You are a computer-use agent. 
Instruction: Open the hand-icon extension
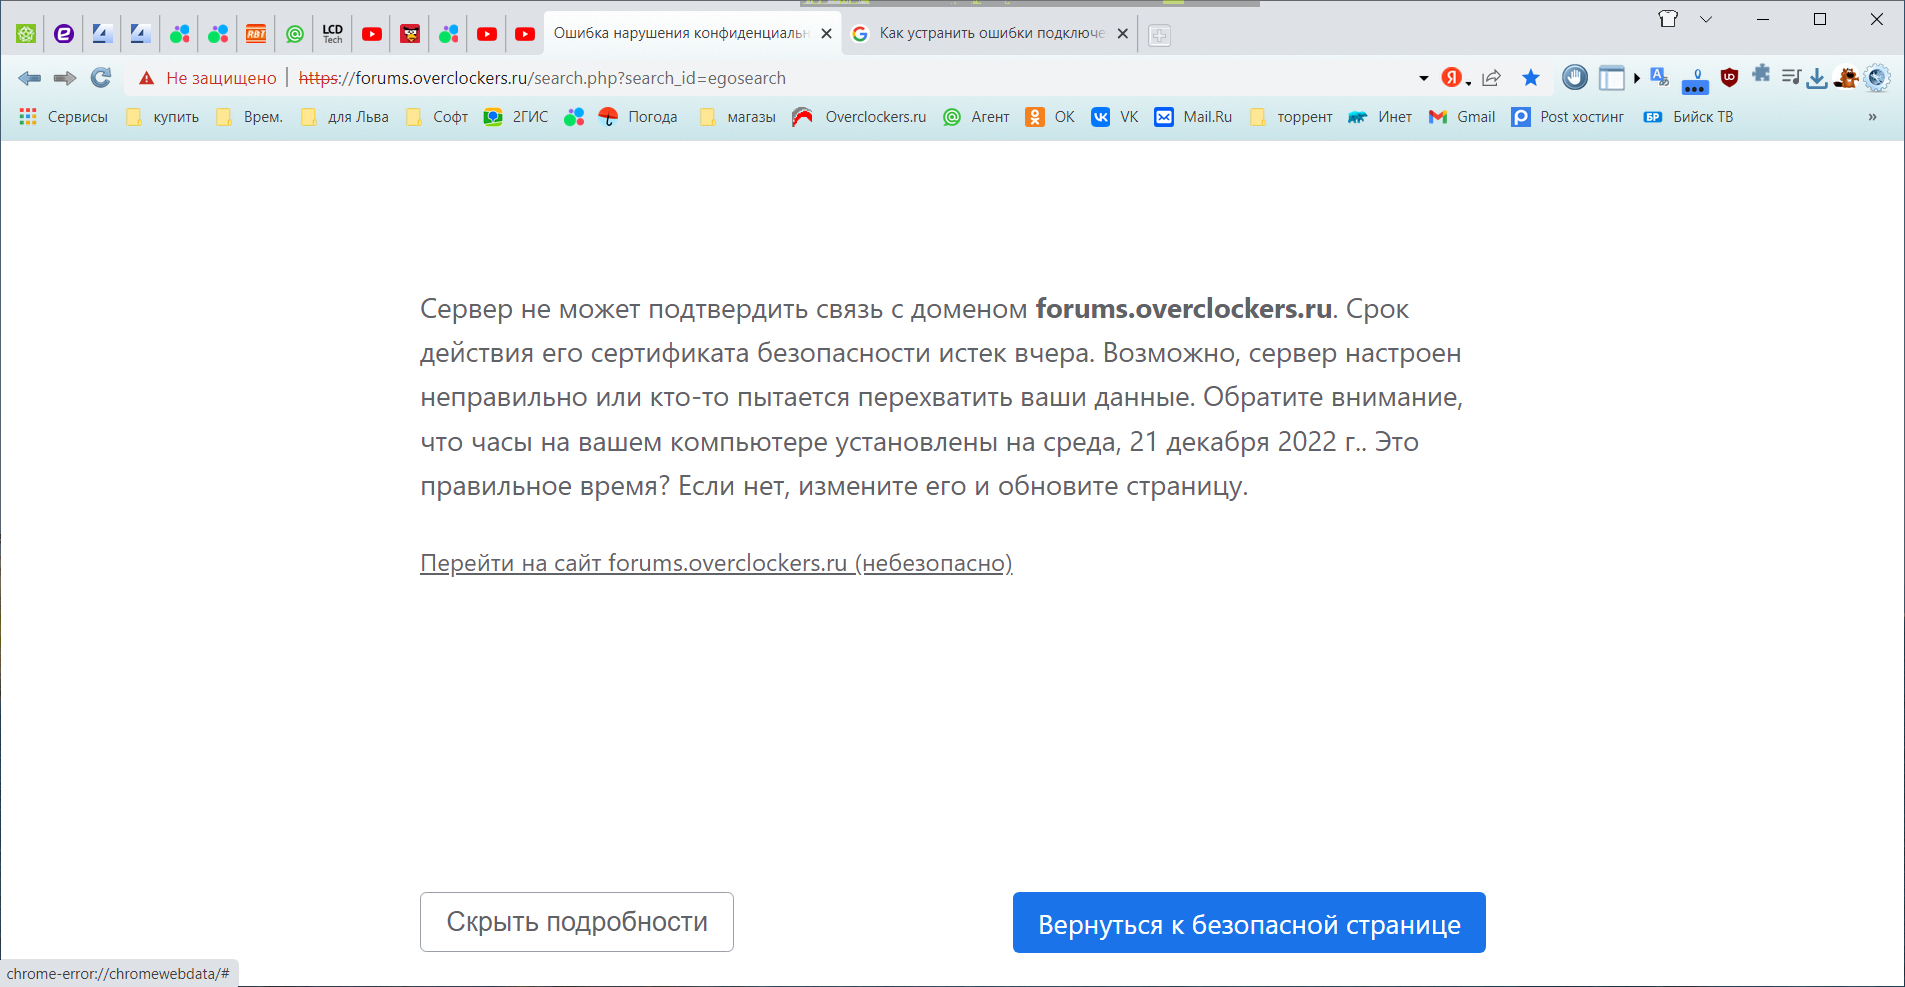1575,77
